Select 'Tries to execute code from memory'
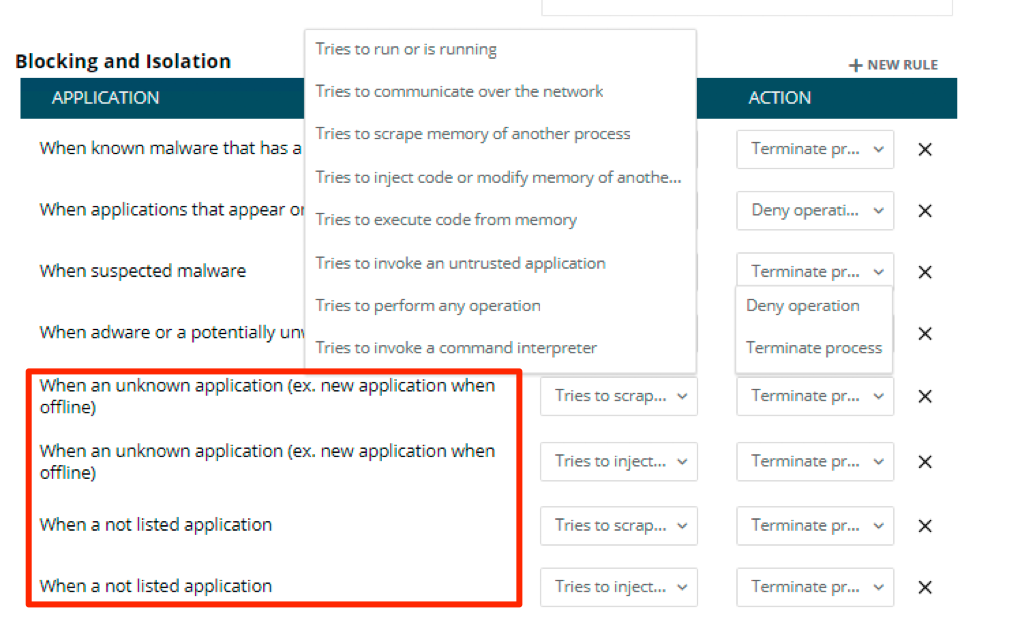Screen dimensions: 1016x618 point(446,220)
